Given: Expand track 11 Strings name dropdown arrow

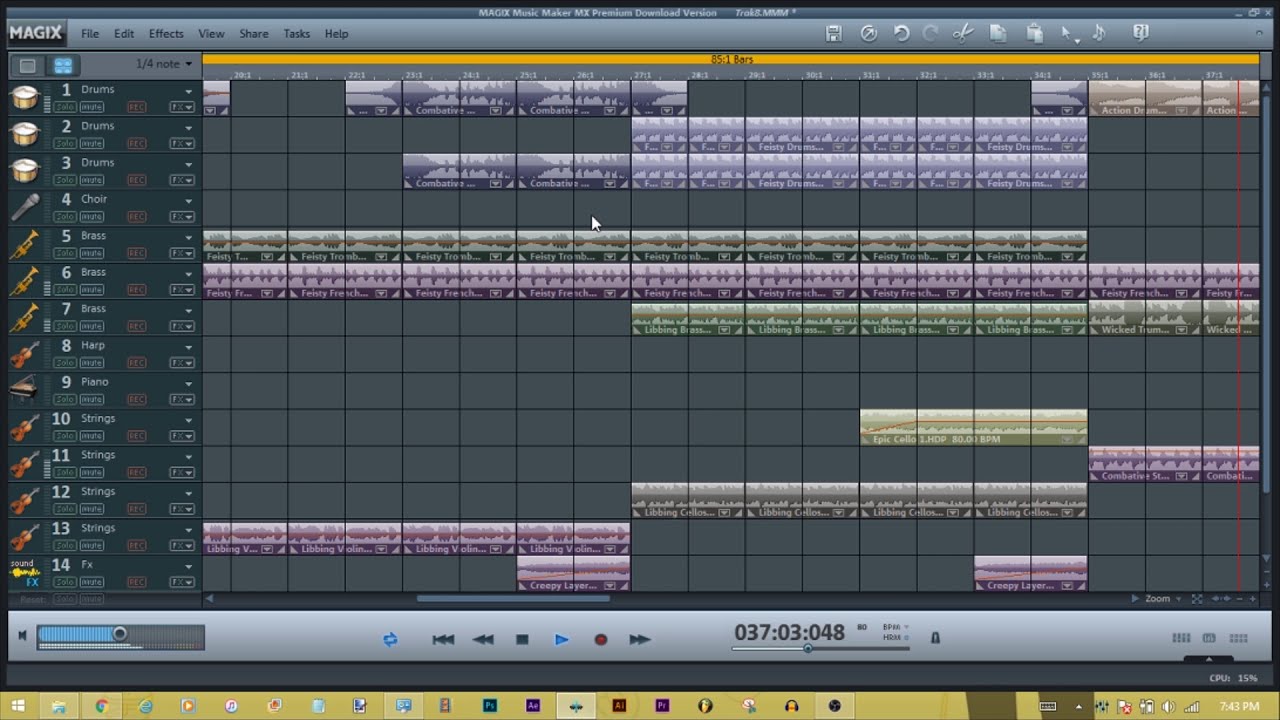Looking at the screenshot, I should tap(188, 458).
